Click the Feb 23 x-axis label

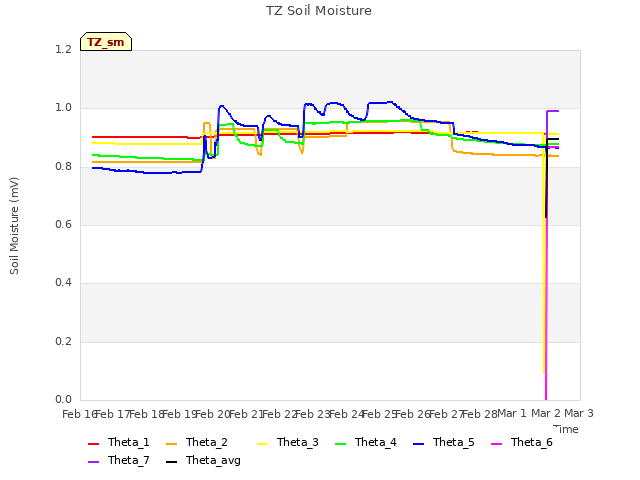pos(313,414)
